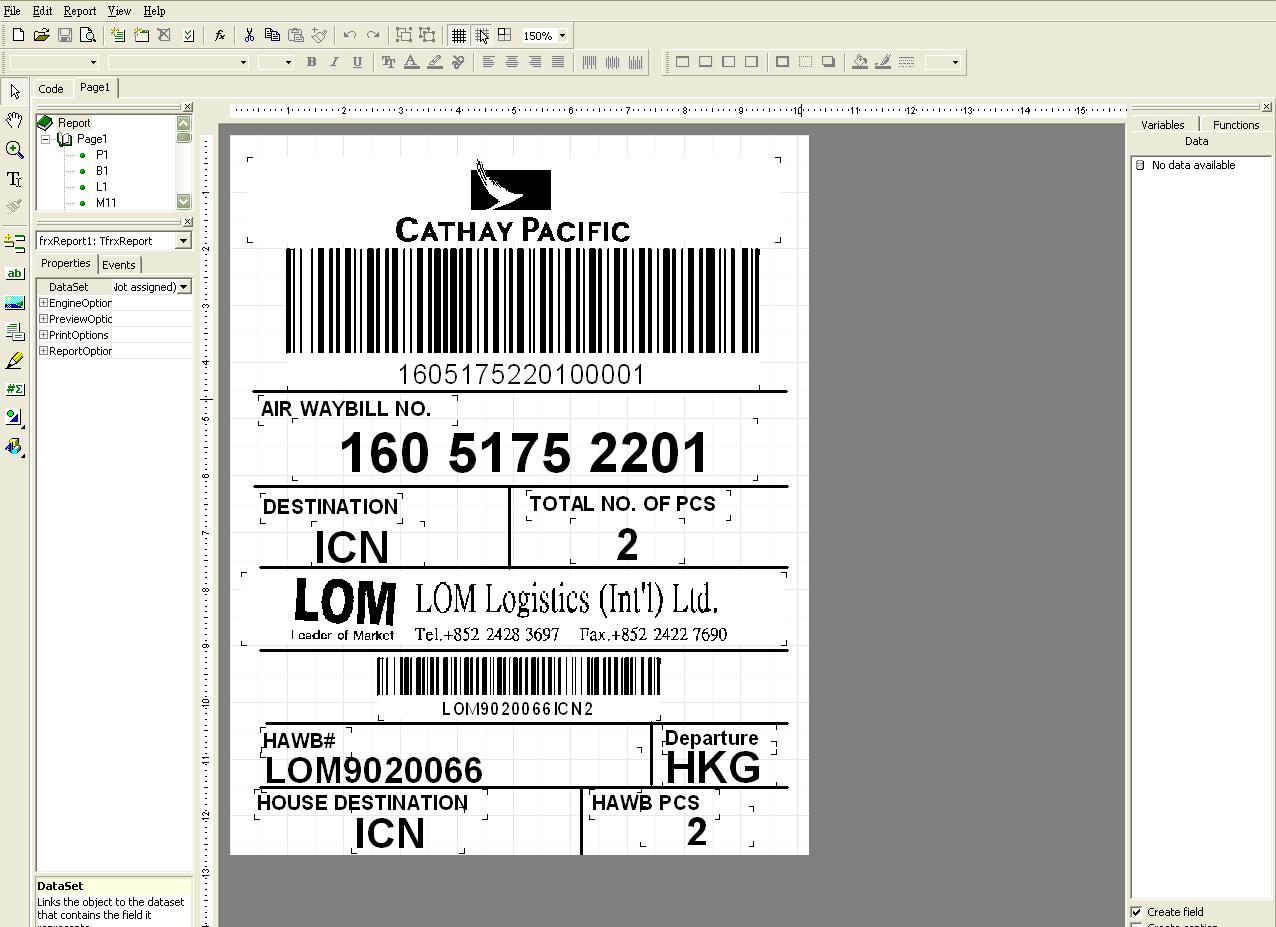Create a new report with the New icon
Screen dimensions: 1276x927
click(18, 35)
